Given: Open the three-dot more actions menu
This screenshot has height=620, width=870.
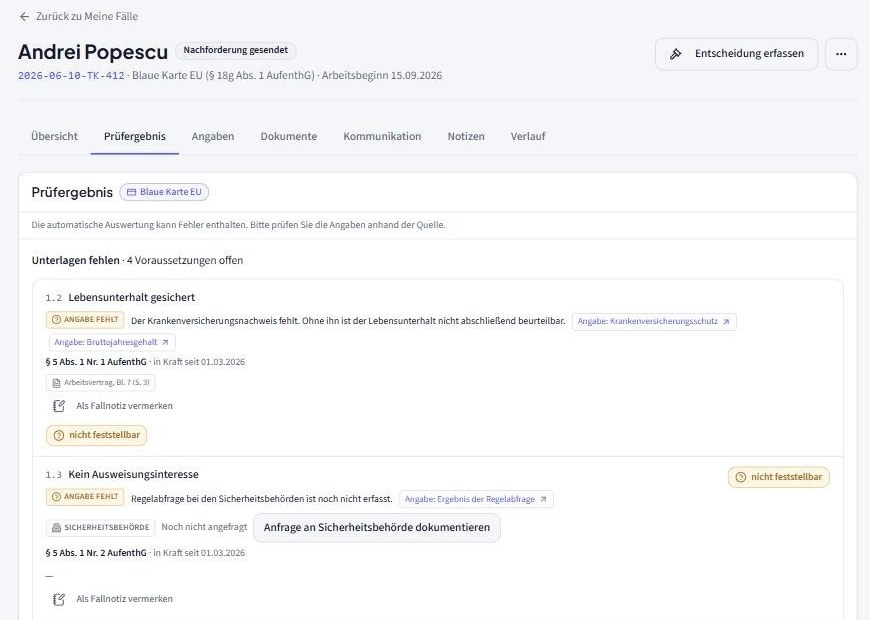Looking at the screenshot, I should point(841,54).
